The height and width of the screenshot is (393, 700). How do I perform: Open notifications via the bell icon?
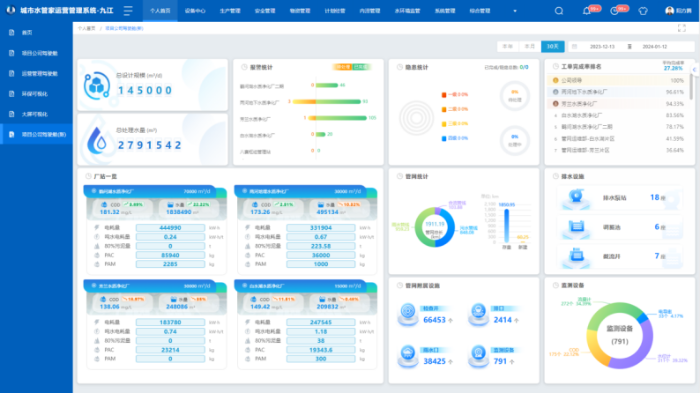[587, 11]
